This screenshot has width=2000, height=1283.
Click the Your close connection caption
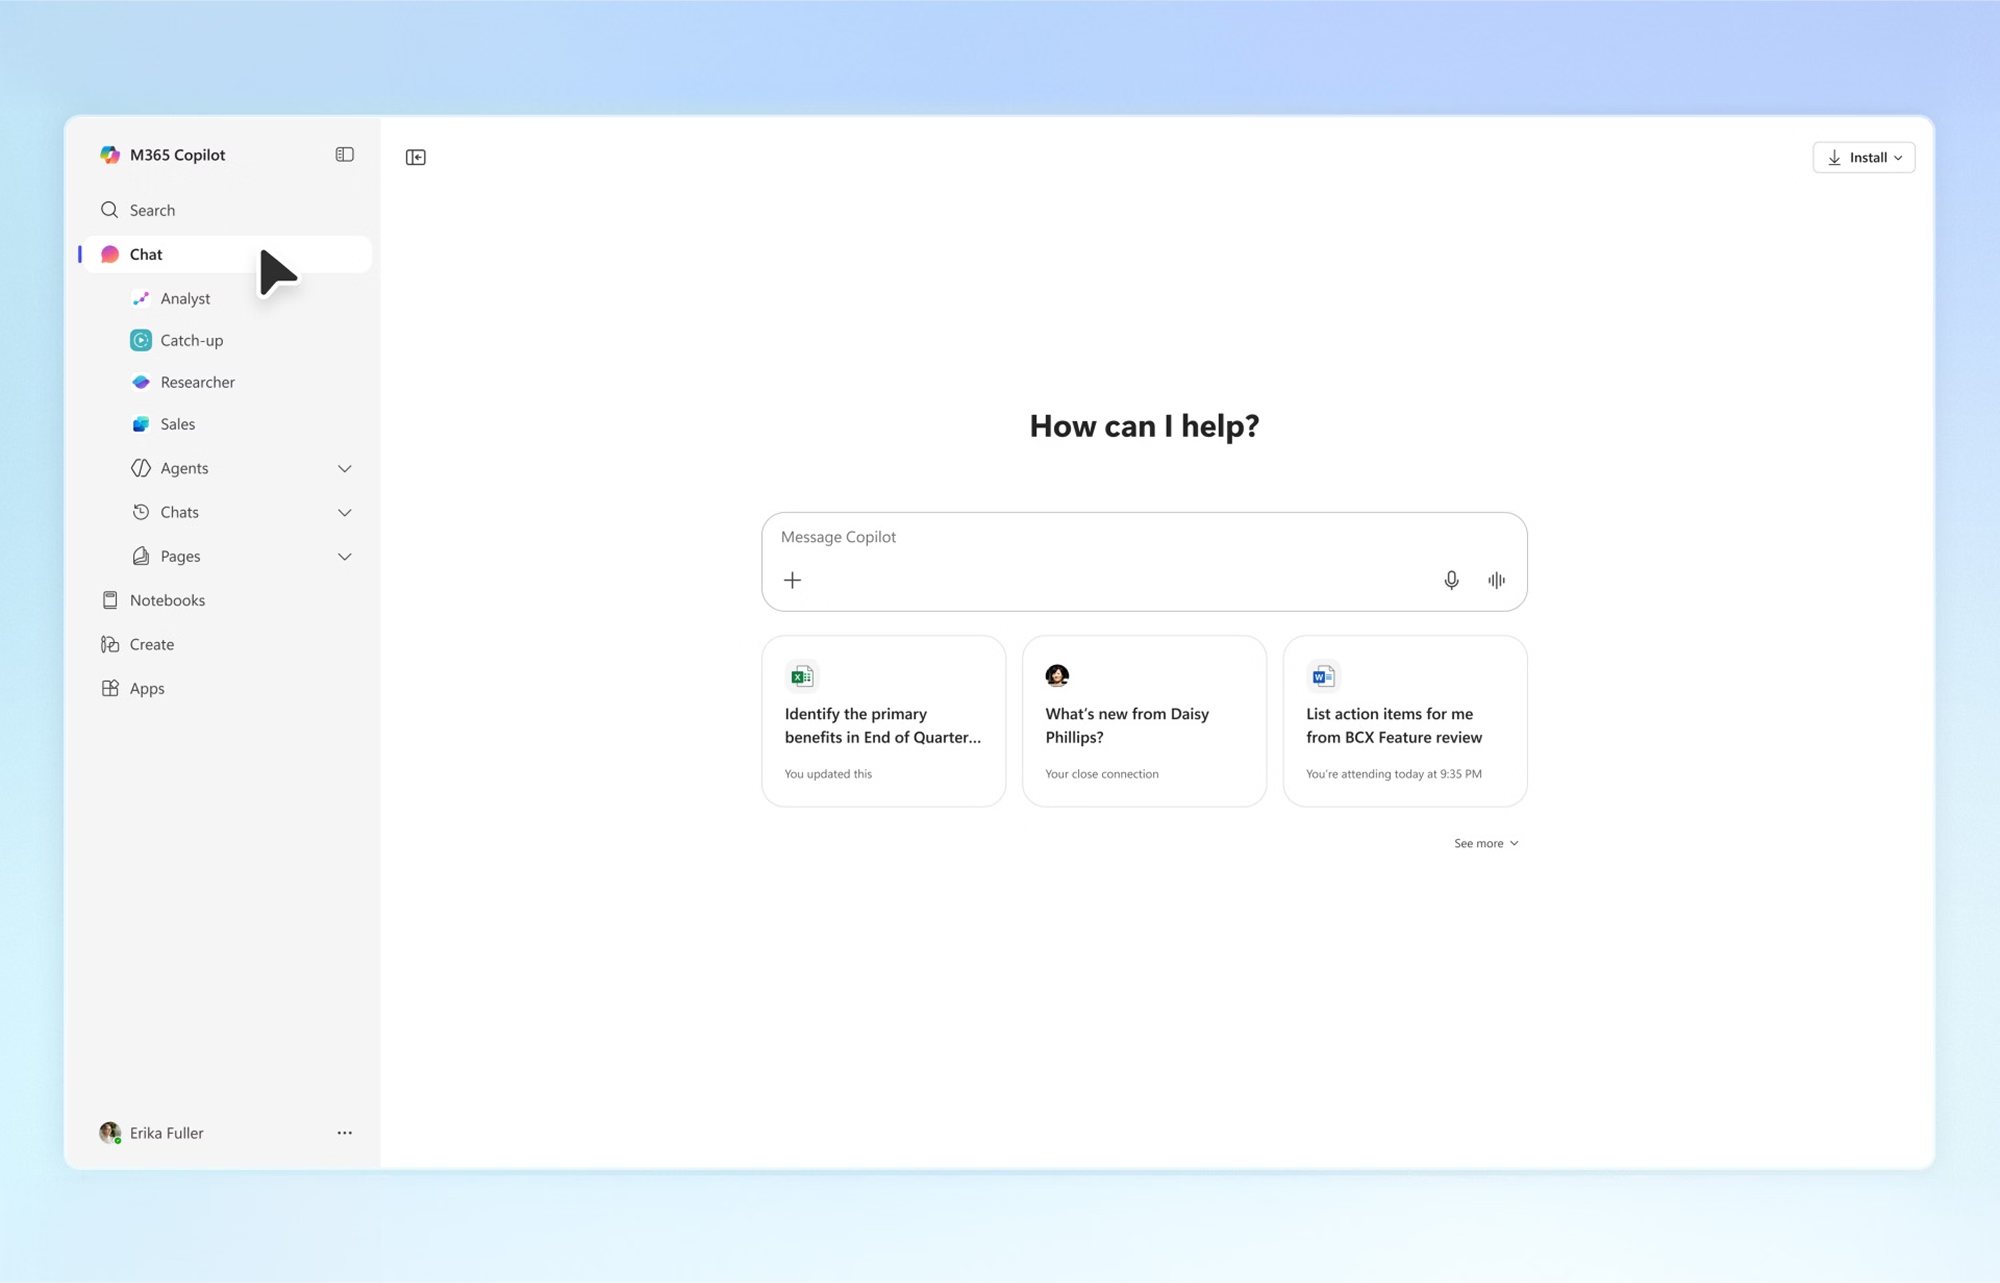1102,774
